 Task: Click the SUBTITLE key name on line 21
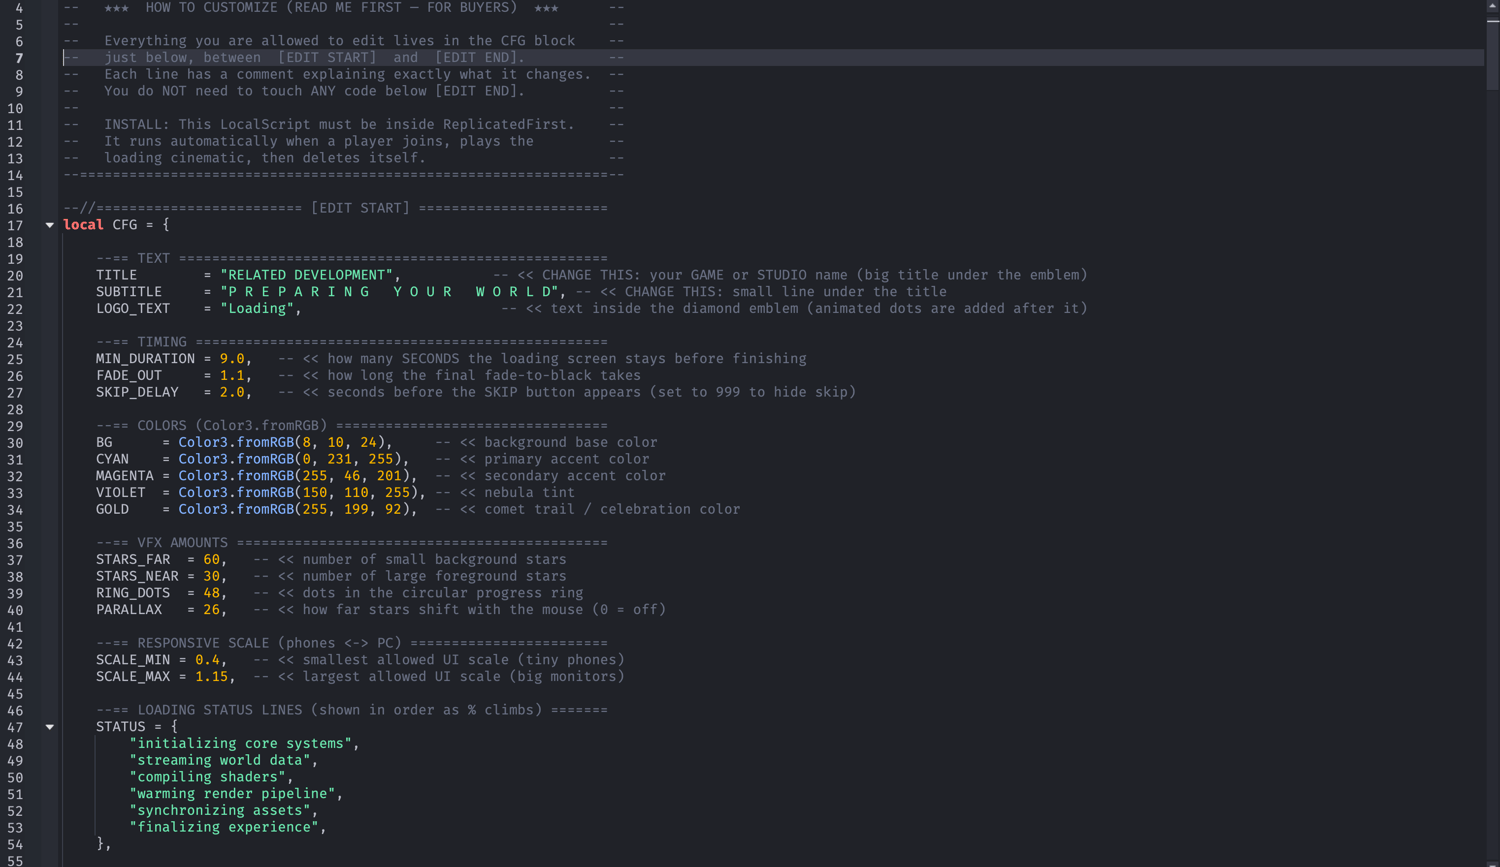(129, 292)
